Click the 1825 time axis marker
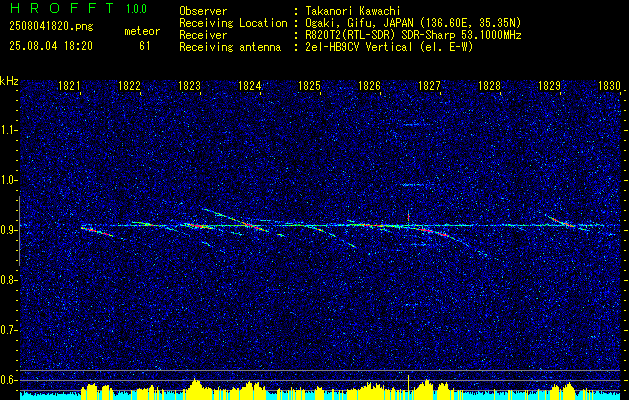The height and width of the screenshot is (400, 629). tap(310, 86)
